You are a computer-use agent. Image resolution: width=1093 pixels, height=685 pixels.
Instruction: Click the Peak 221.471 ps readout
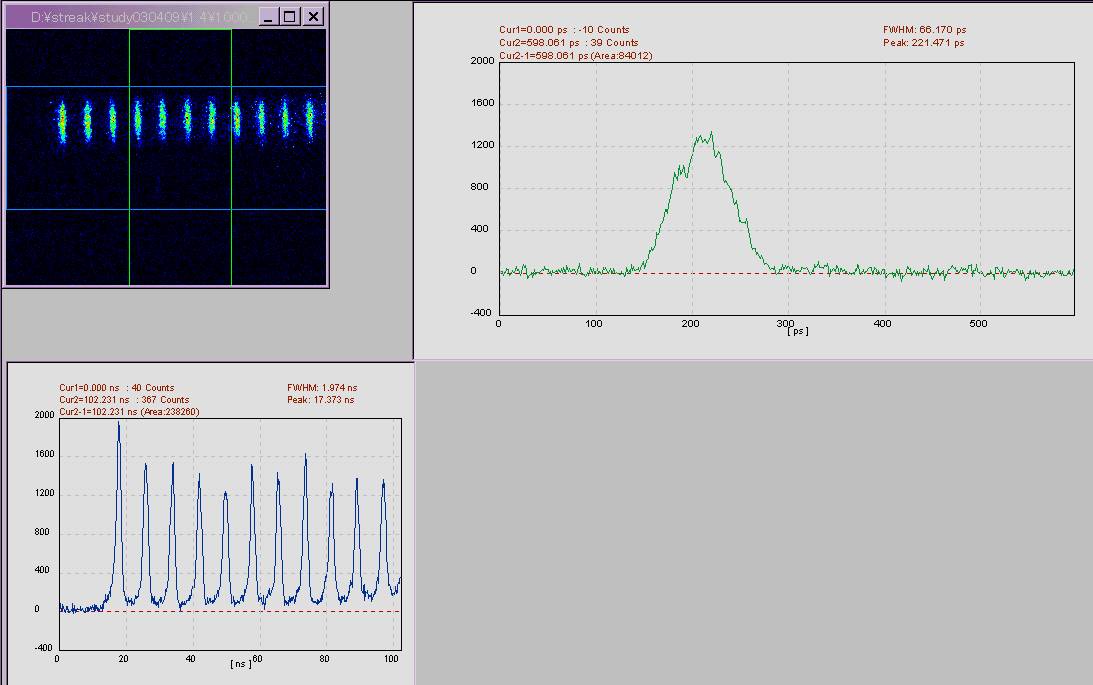pos(923,43)
